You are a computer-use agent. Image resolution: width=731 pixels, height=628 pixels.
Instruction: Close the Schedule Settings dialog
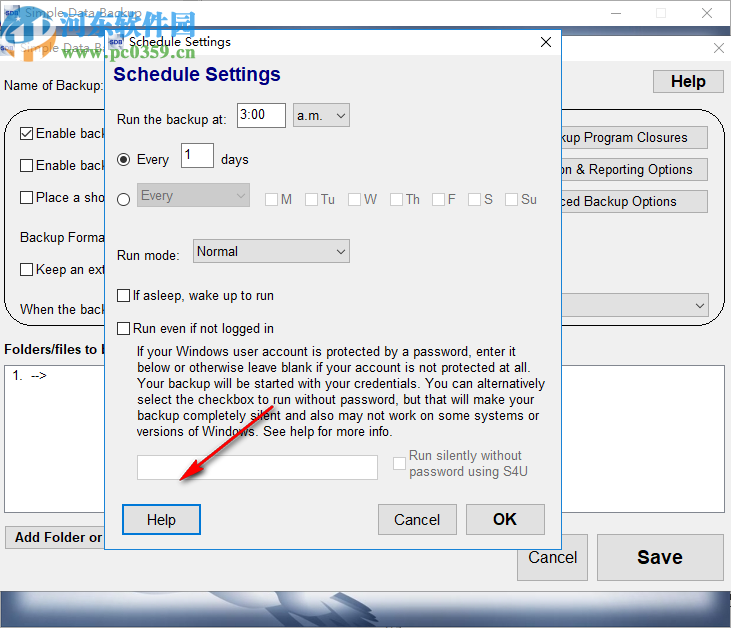pos(545,42)
